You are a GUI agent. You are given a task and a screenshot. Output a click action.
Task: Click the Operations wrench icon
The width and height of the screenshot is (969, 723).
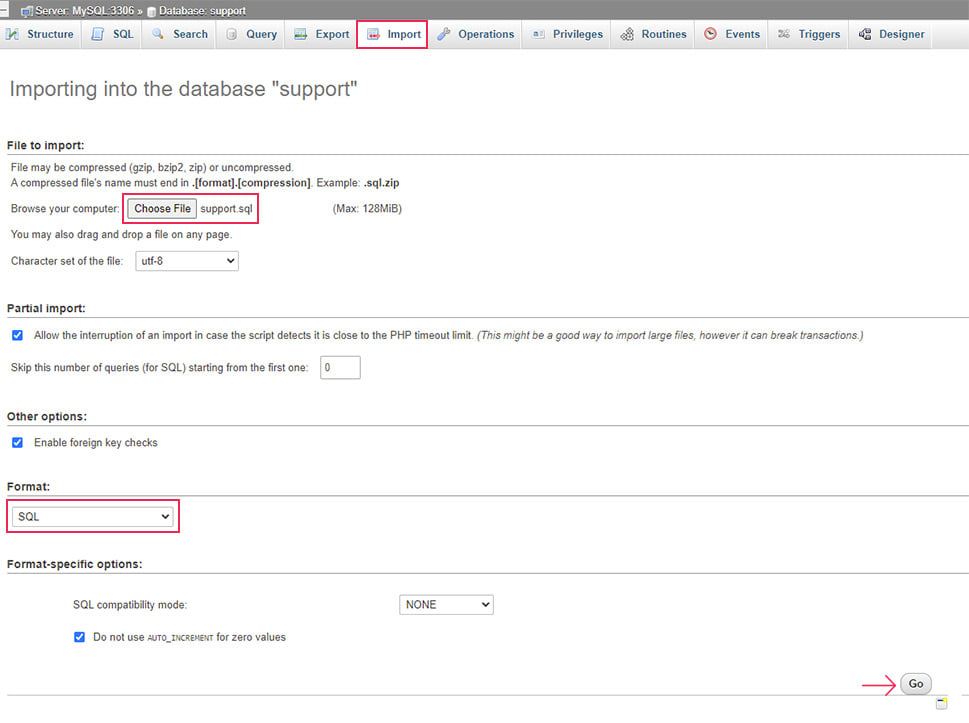coord(443,35)
